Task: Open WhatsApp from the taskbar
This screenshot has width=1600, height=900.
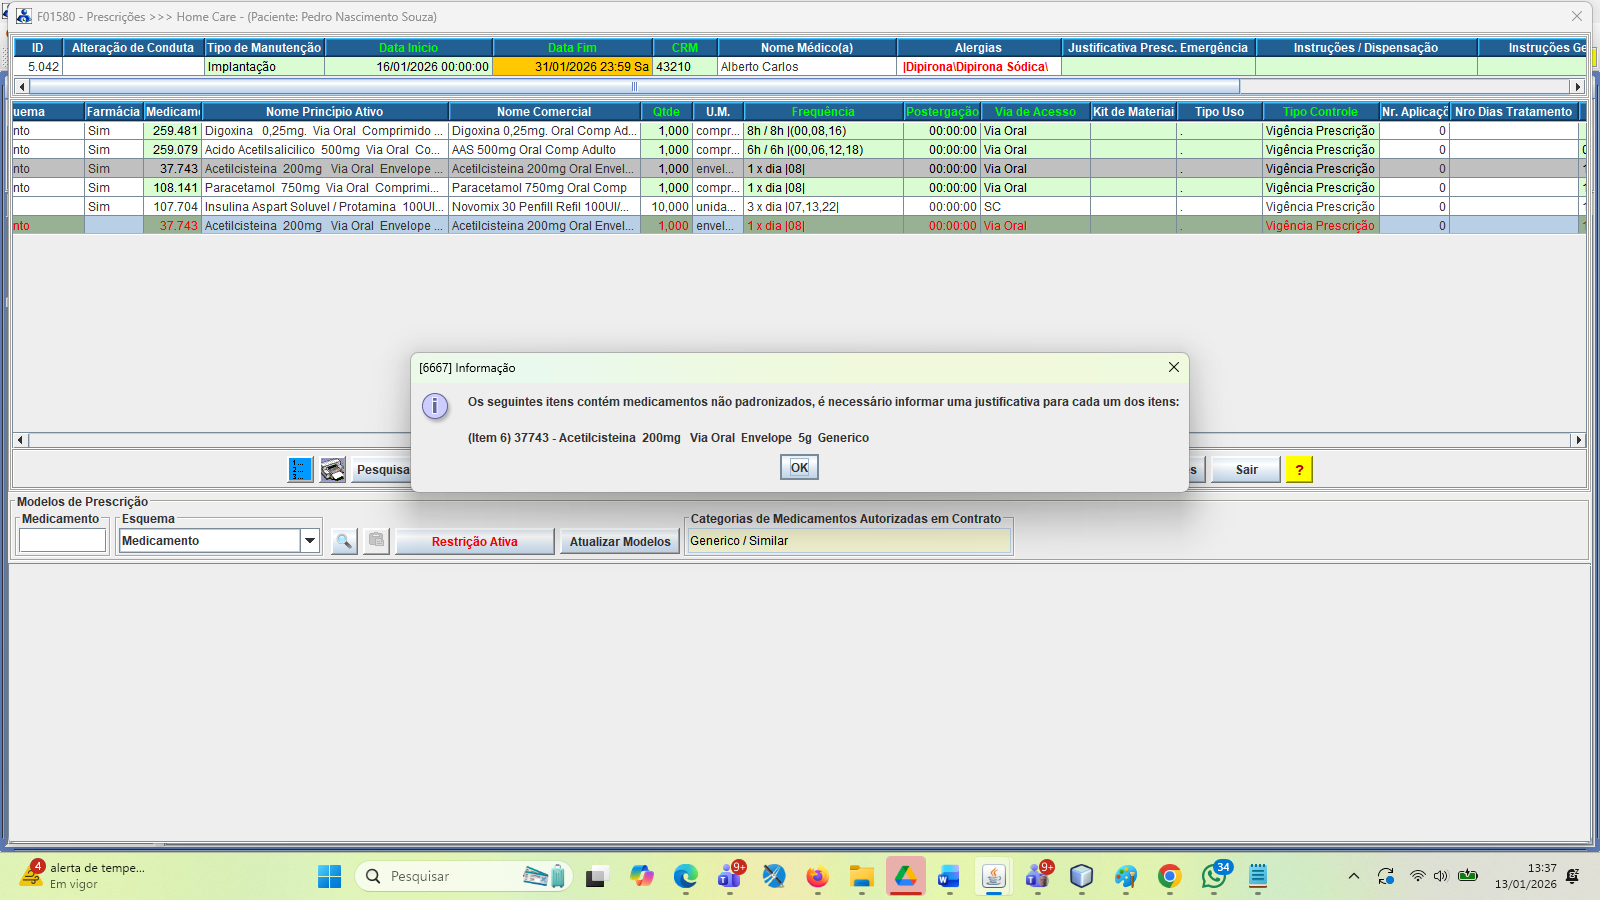Action: 1214,877
